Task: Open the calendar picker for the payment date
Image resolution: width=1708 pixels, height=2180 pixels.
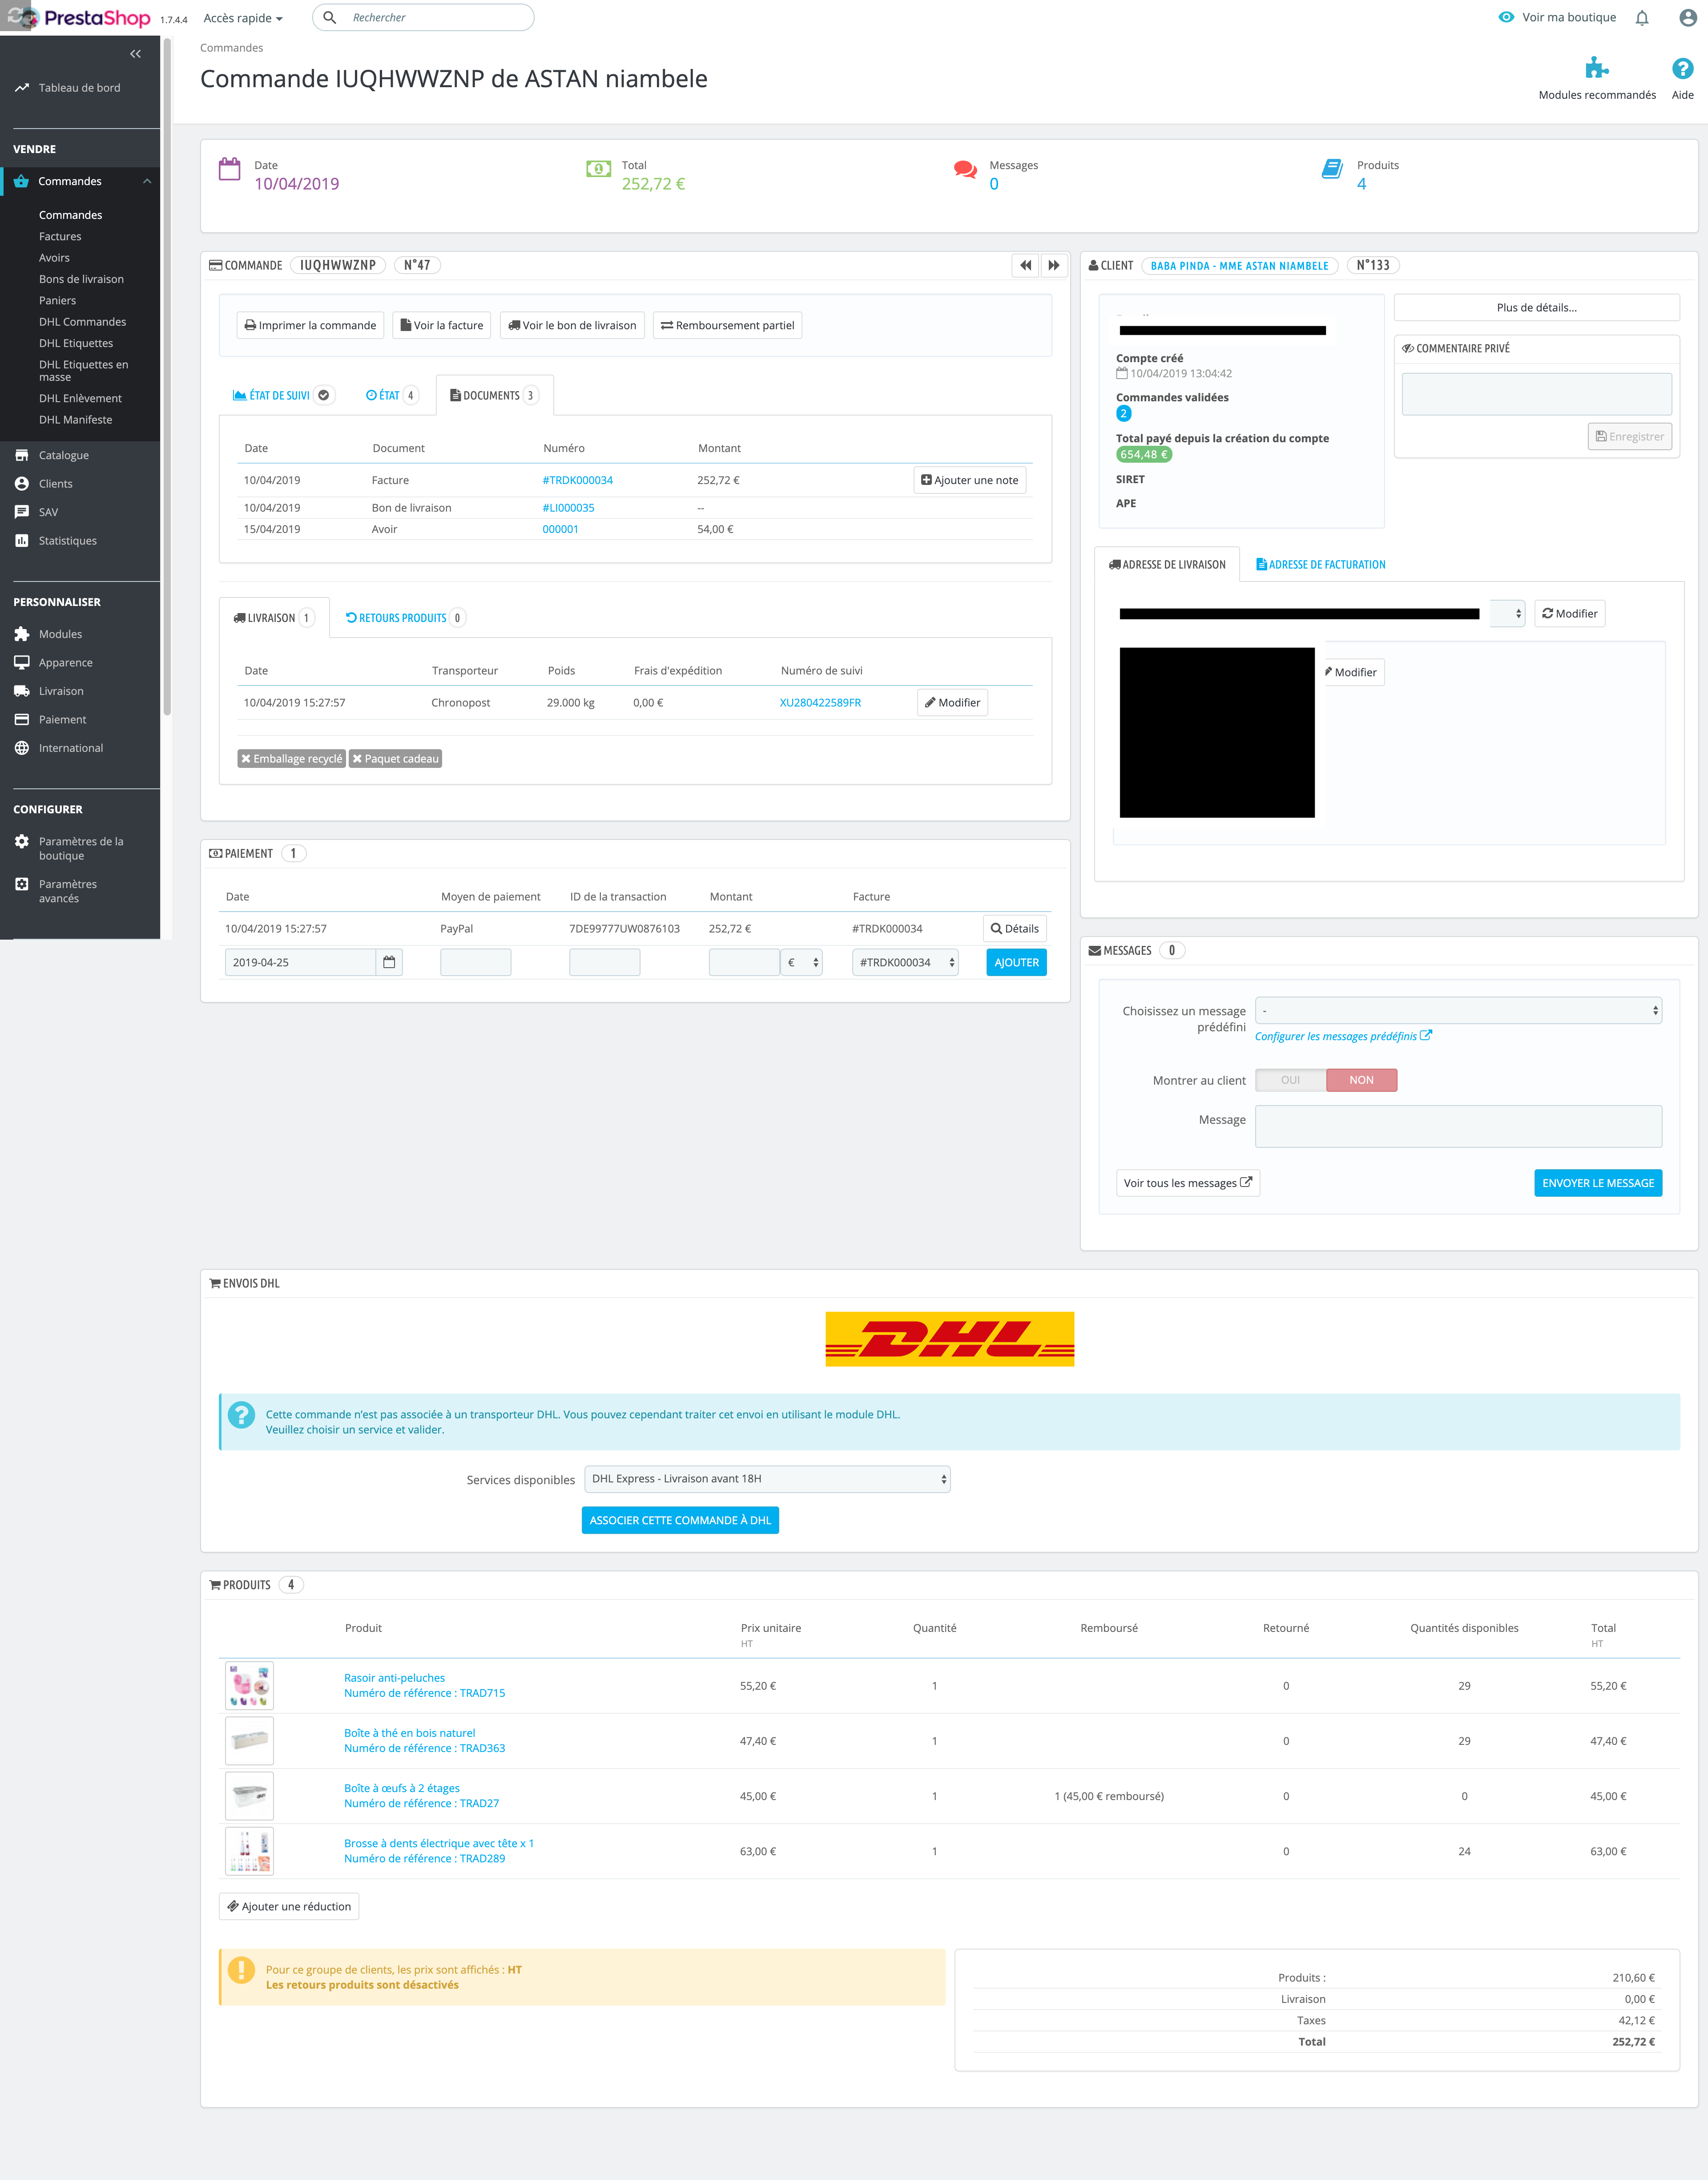Action: 390,961
